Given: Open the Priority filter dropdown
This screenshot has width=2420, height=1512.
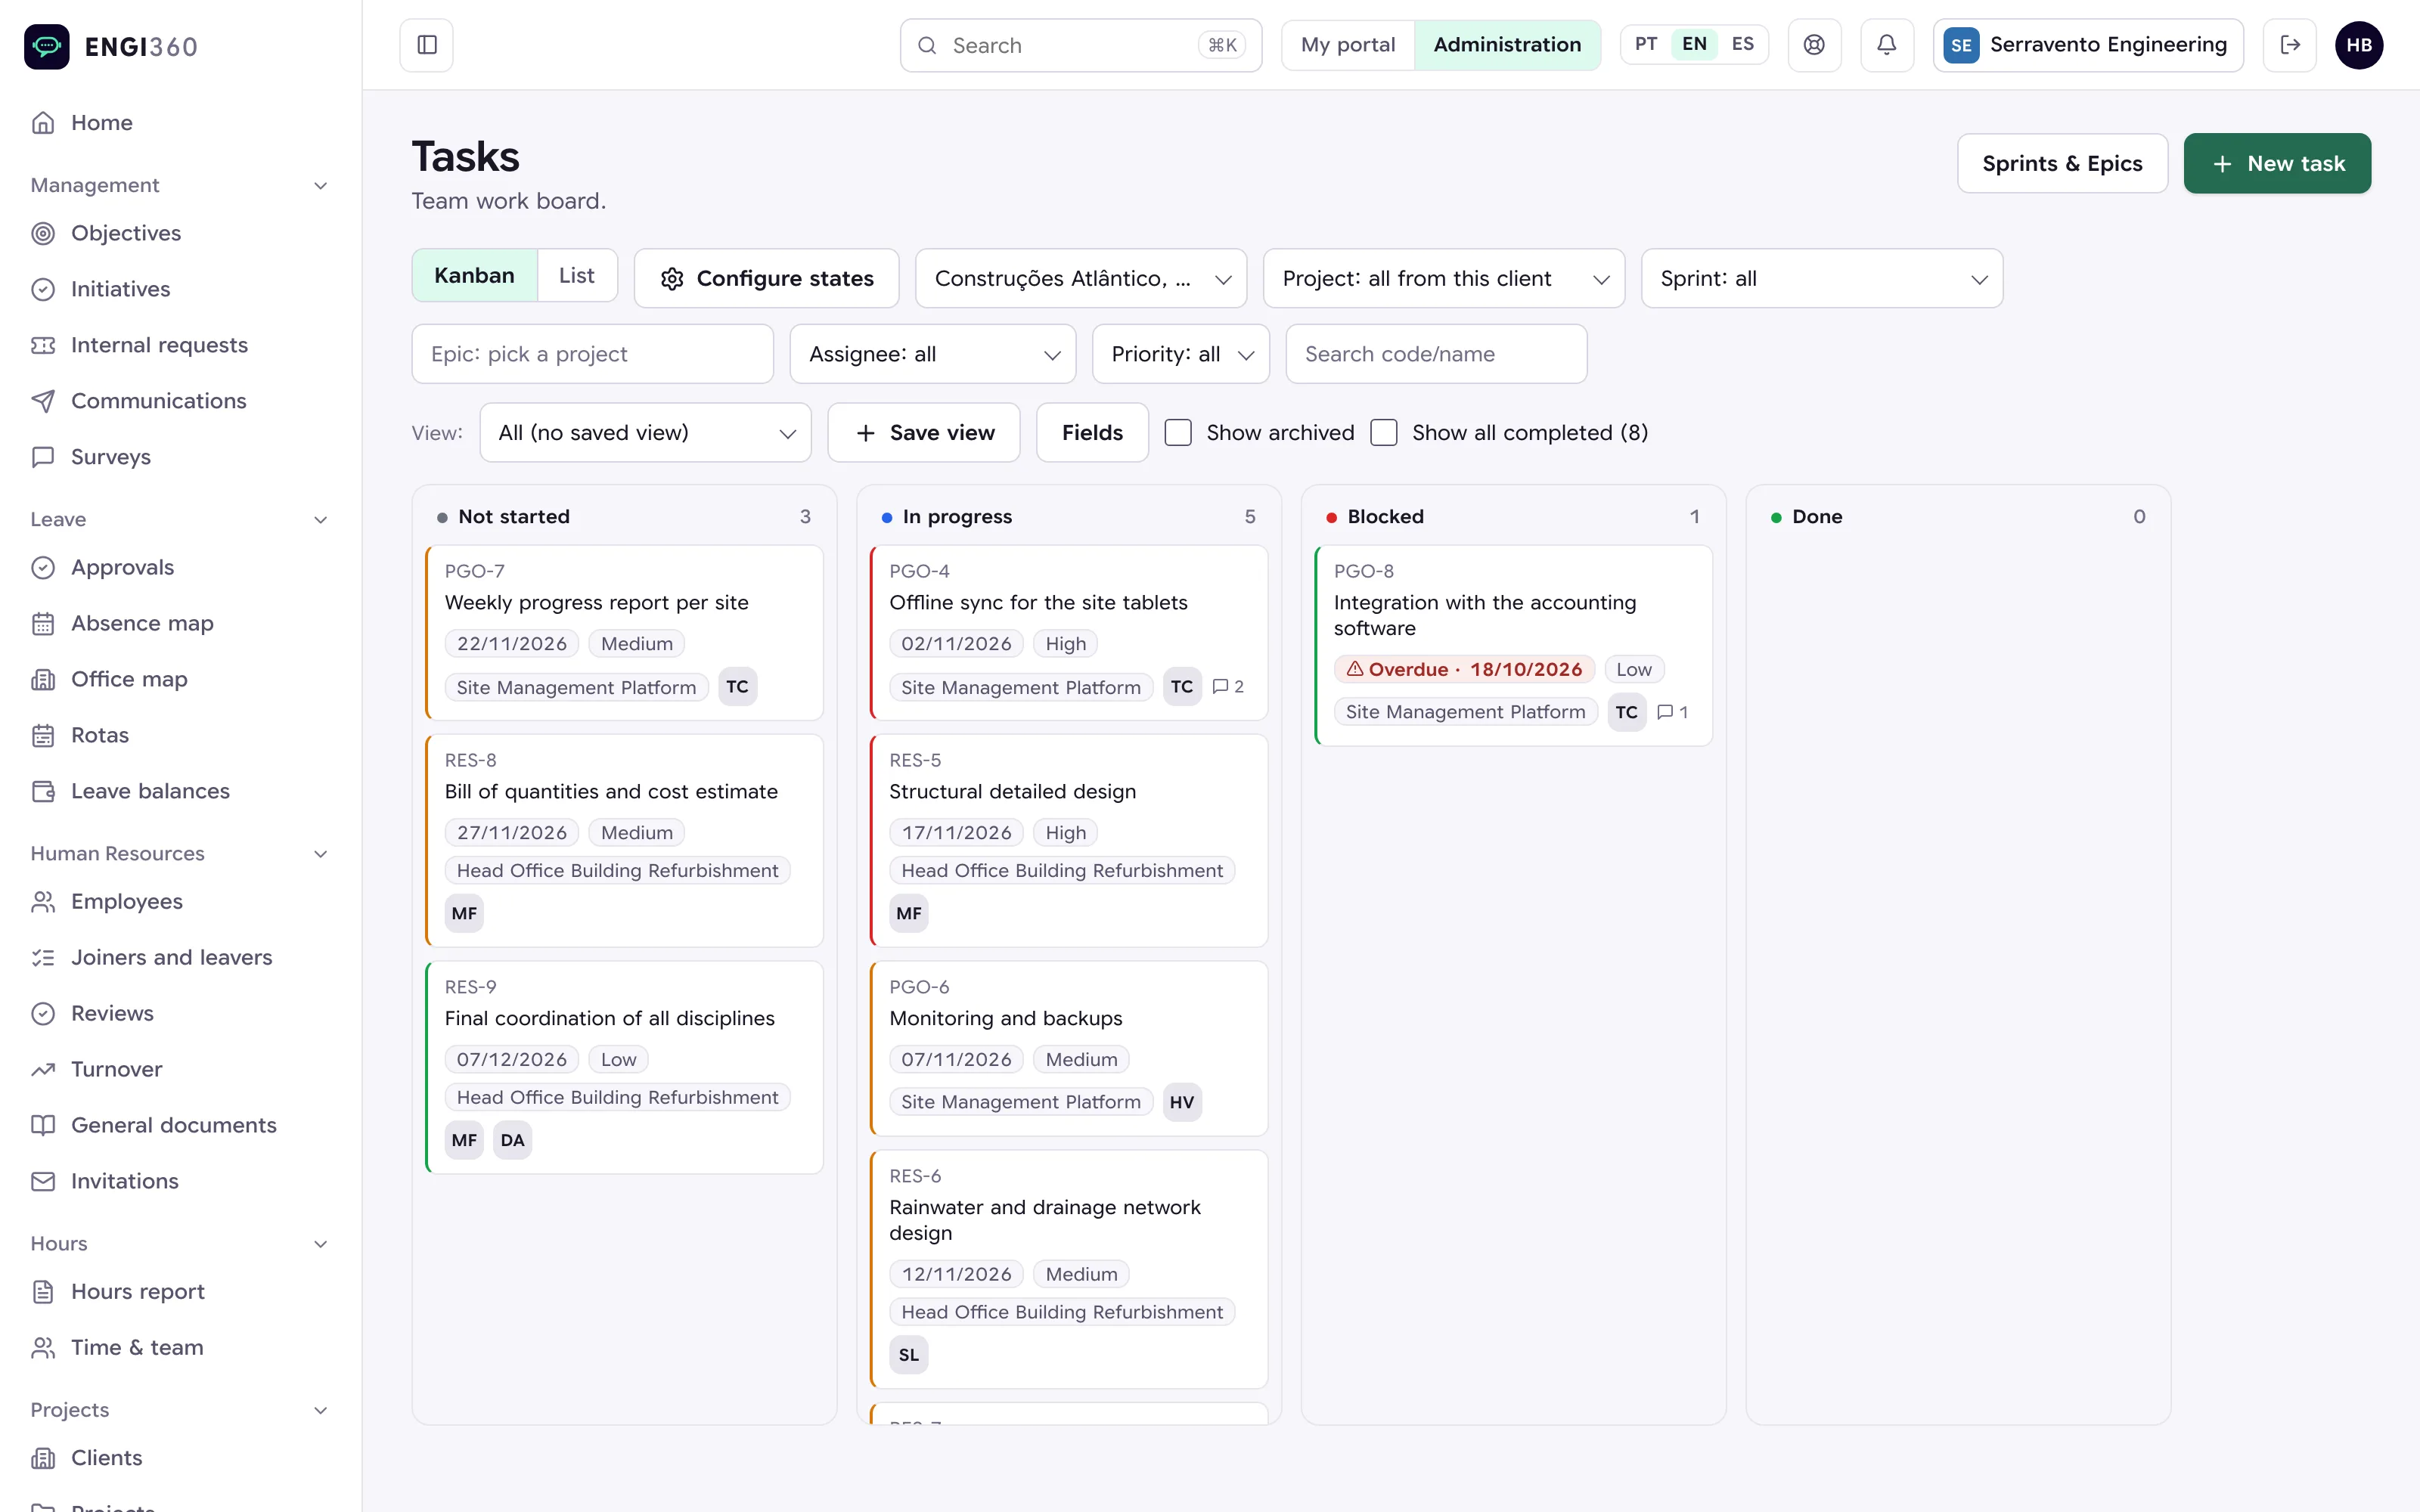Looking at the screenshot, I should (x=1181, y=354).
